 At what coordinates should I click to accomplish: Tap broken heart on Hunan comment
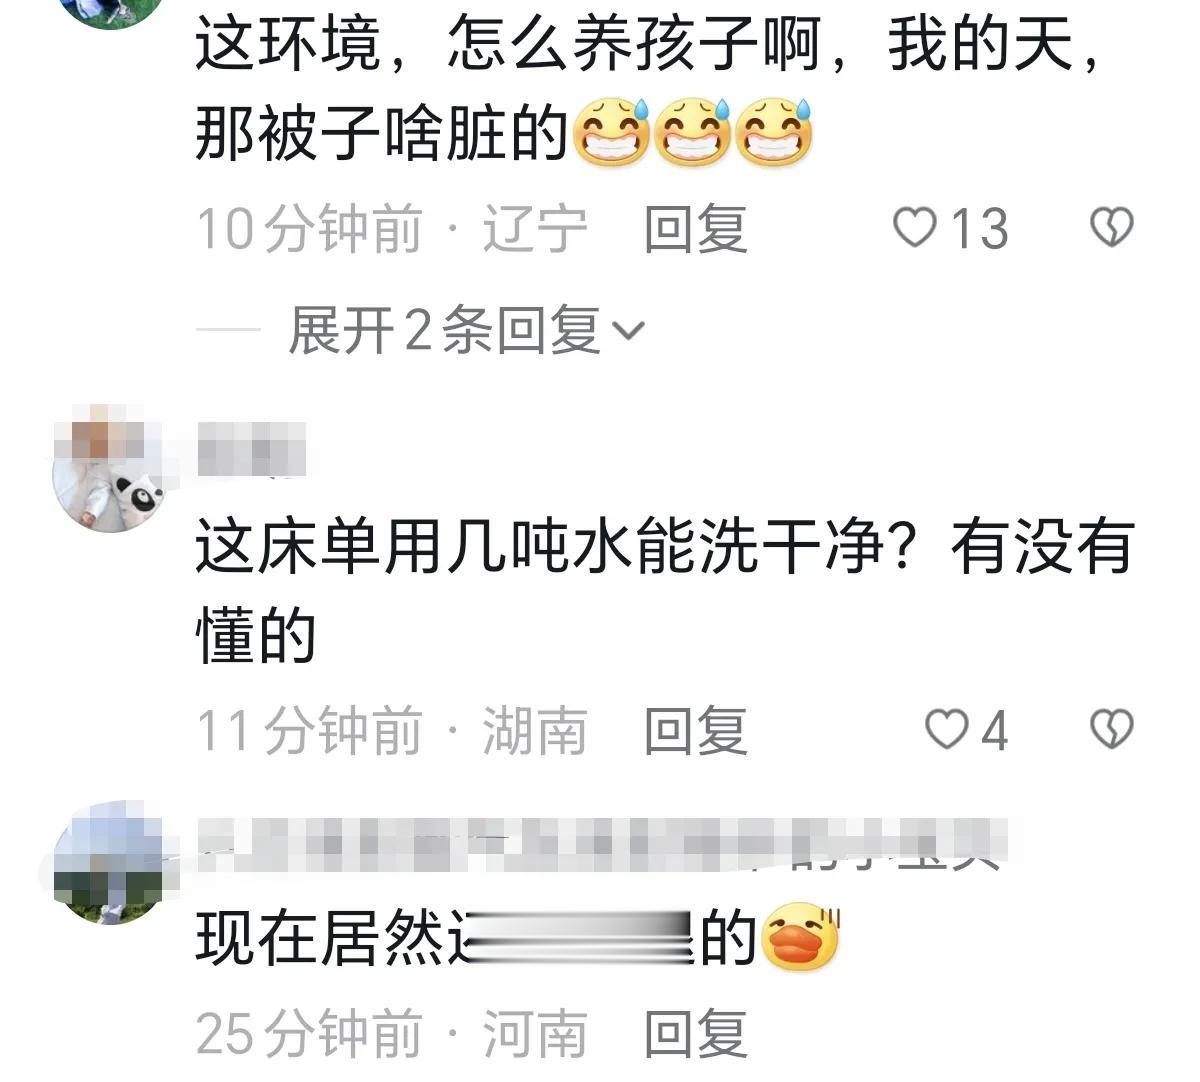pos(1111,730)
